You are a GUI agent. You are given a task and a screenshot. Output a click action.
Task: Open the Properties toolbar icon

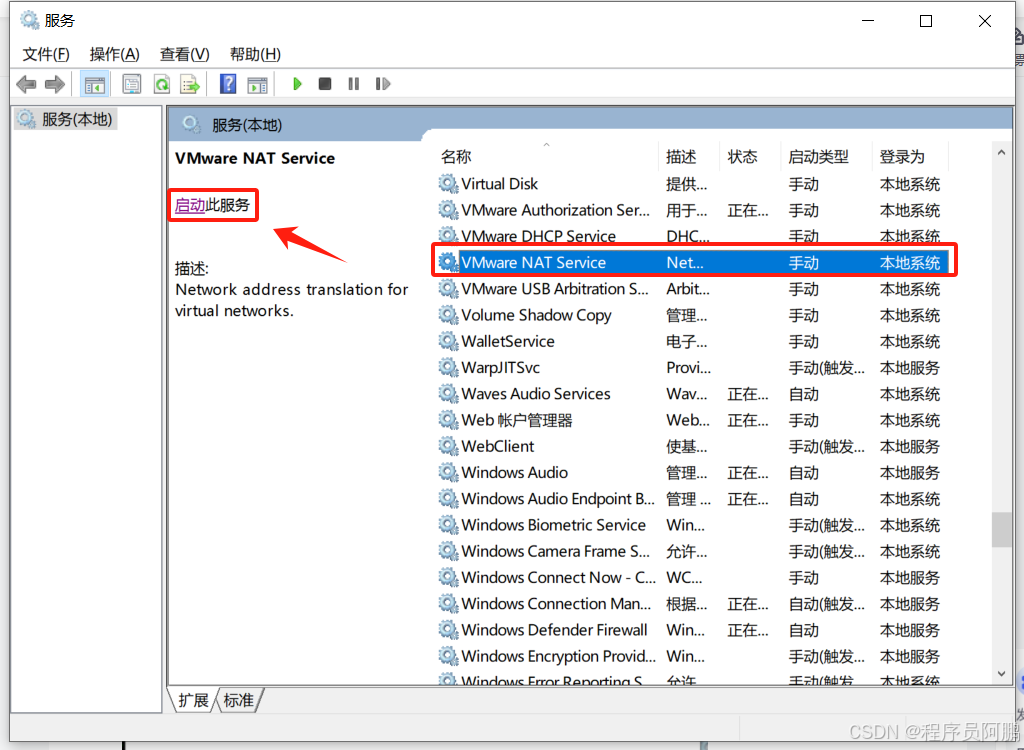[132, 84]
